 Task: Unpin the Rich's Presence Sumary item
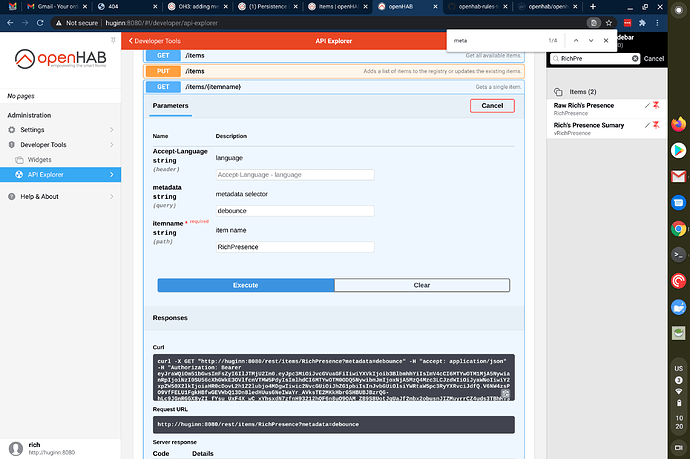656,125
